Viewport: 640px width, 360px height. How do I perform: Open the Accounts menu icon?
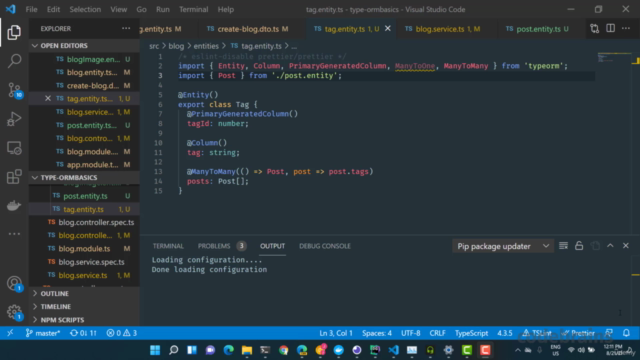point(14,283)
